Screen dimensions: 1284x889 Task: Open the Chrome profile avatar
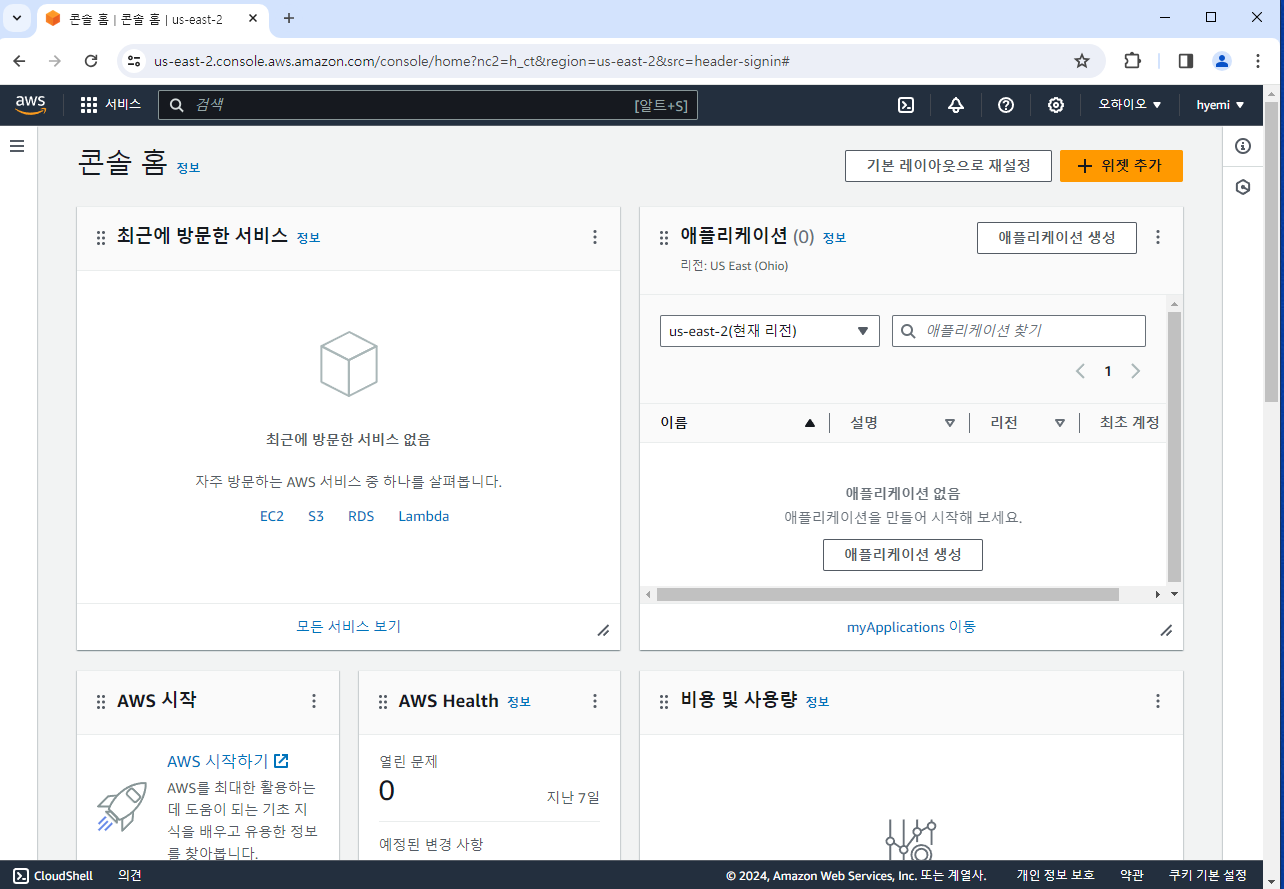point(1222,61)
